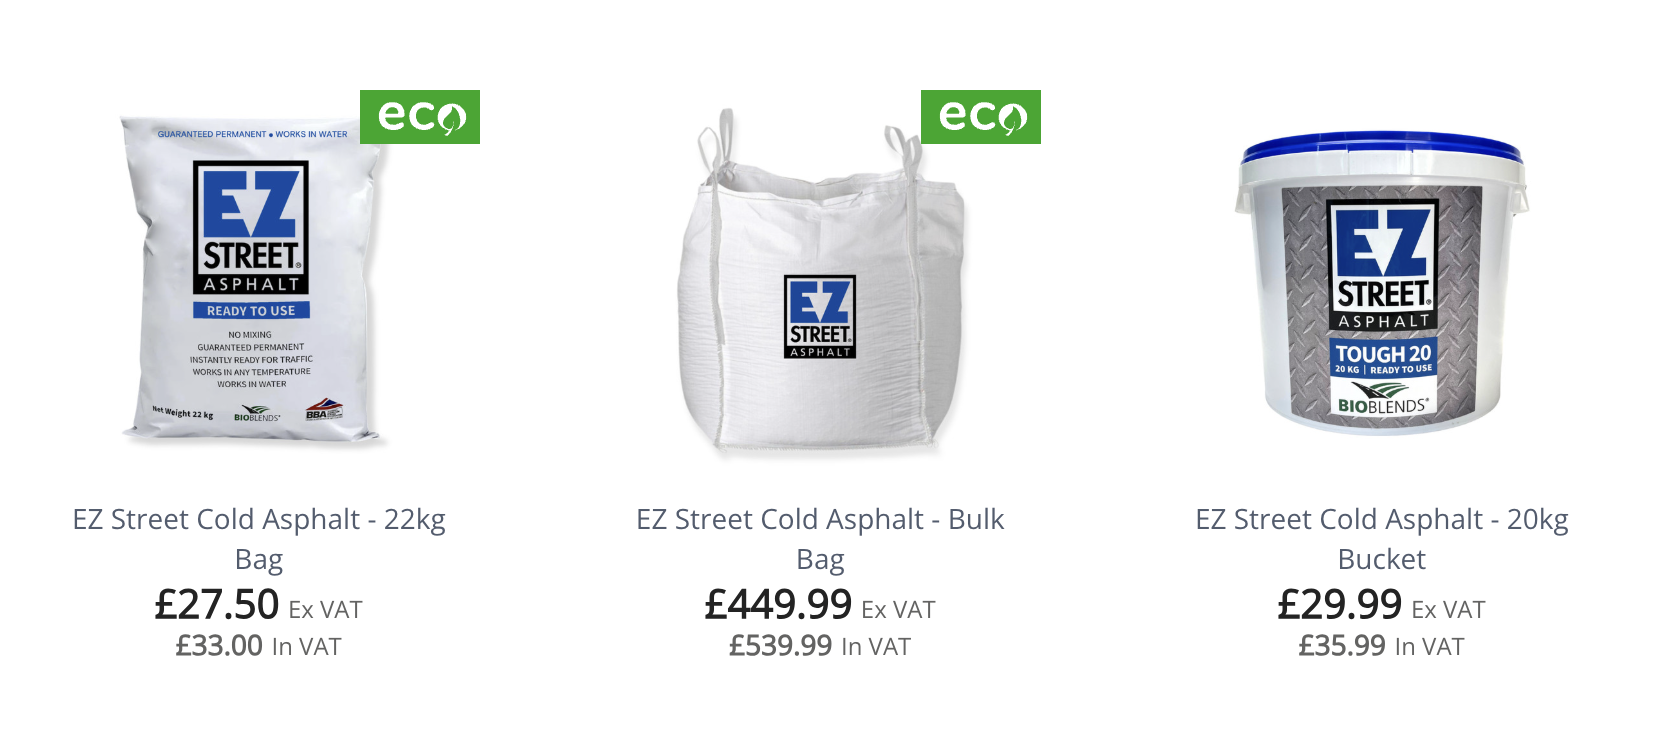Image resolution: width=1664 pixels, height=744 pixels.
Task: Click the eco badge on the 22kg bag
Action: [x=420, y=117]
